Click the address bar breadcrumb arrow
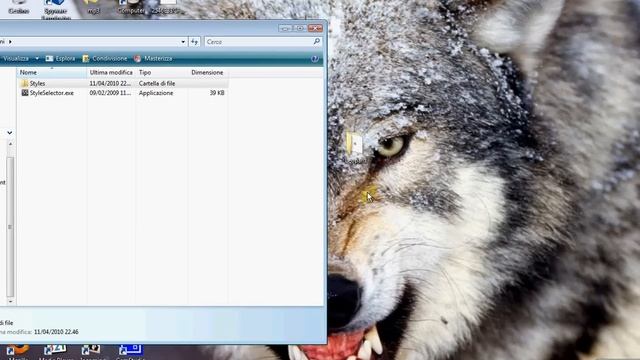The height and width of the screenshot is (360, 640). point(10,42)
